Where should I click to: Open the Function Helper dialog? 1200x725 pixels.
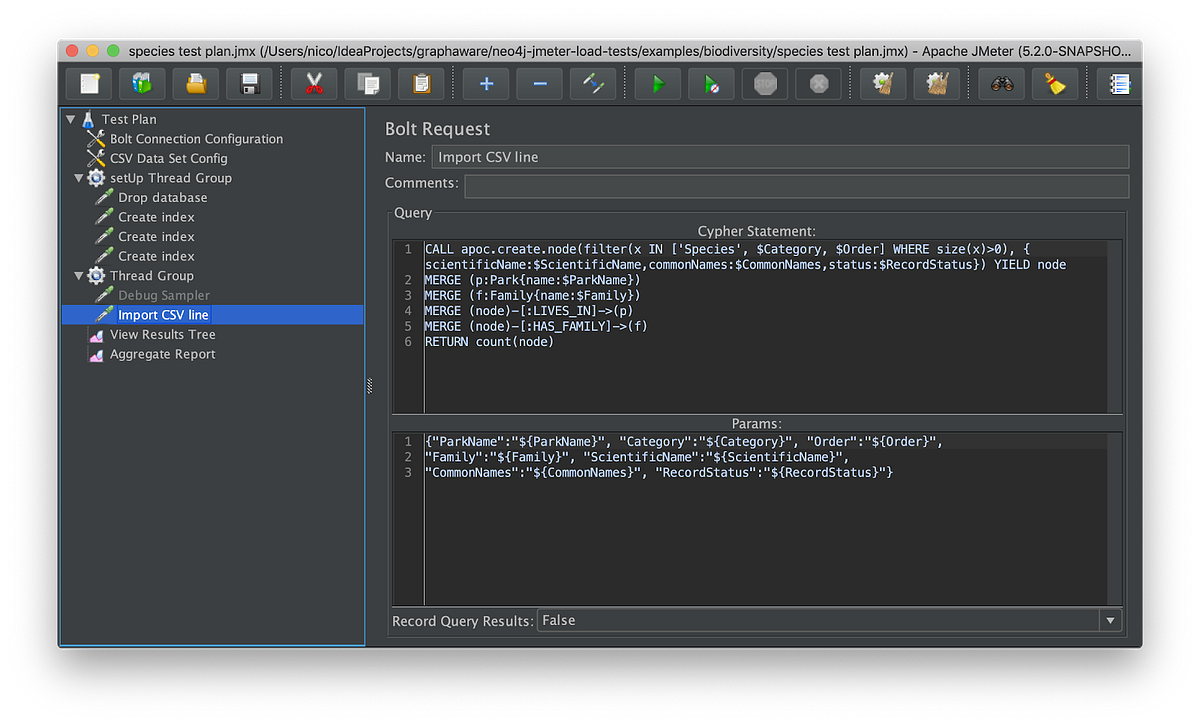(x=1118, y=83)
